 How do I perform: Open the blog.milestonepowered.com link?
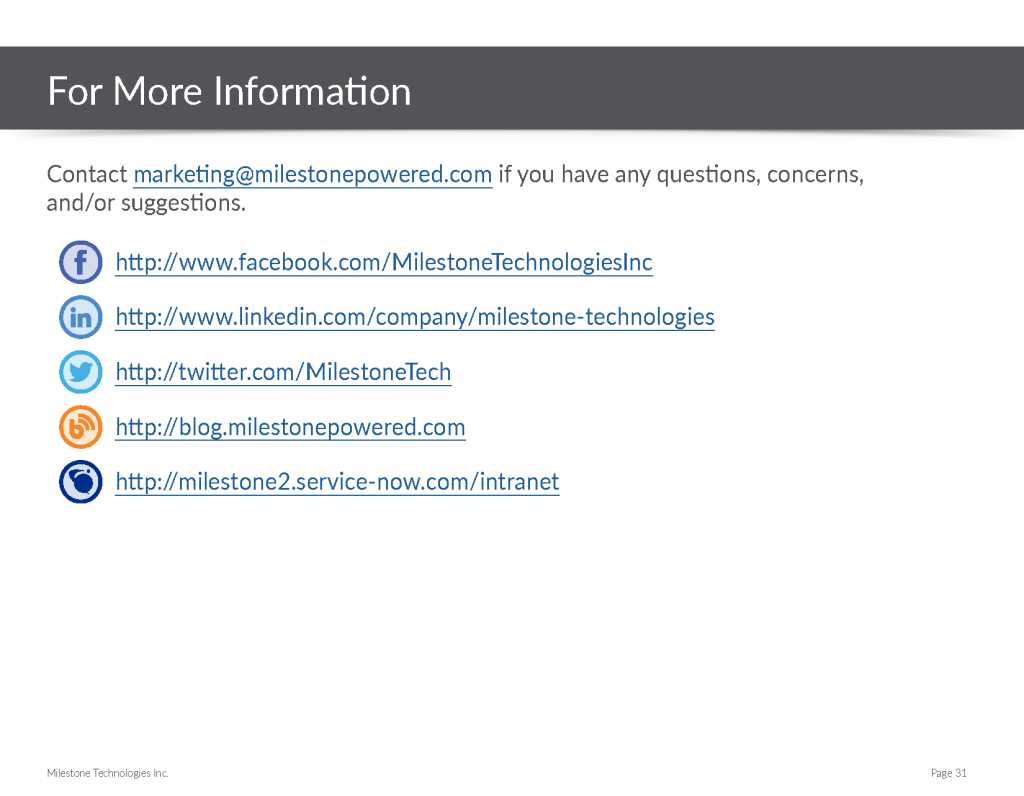(290, 428)
